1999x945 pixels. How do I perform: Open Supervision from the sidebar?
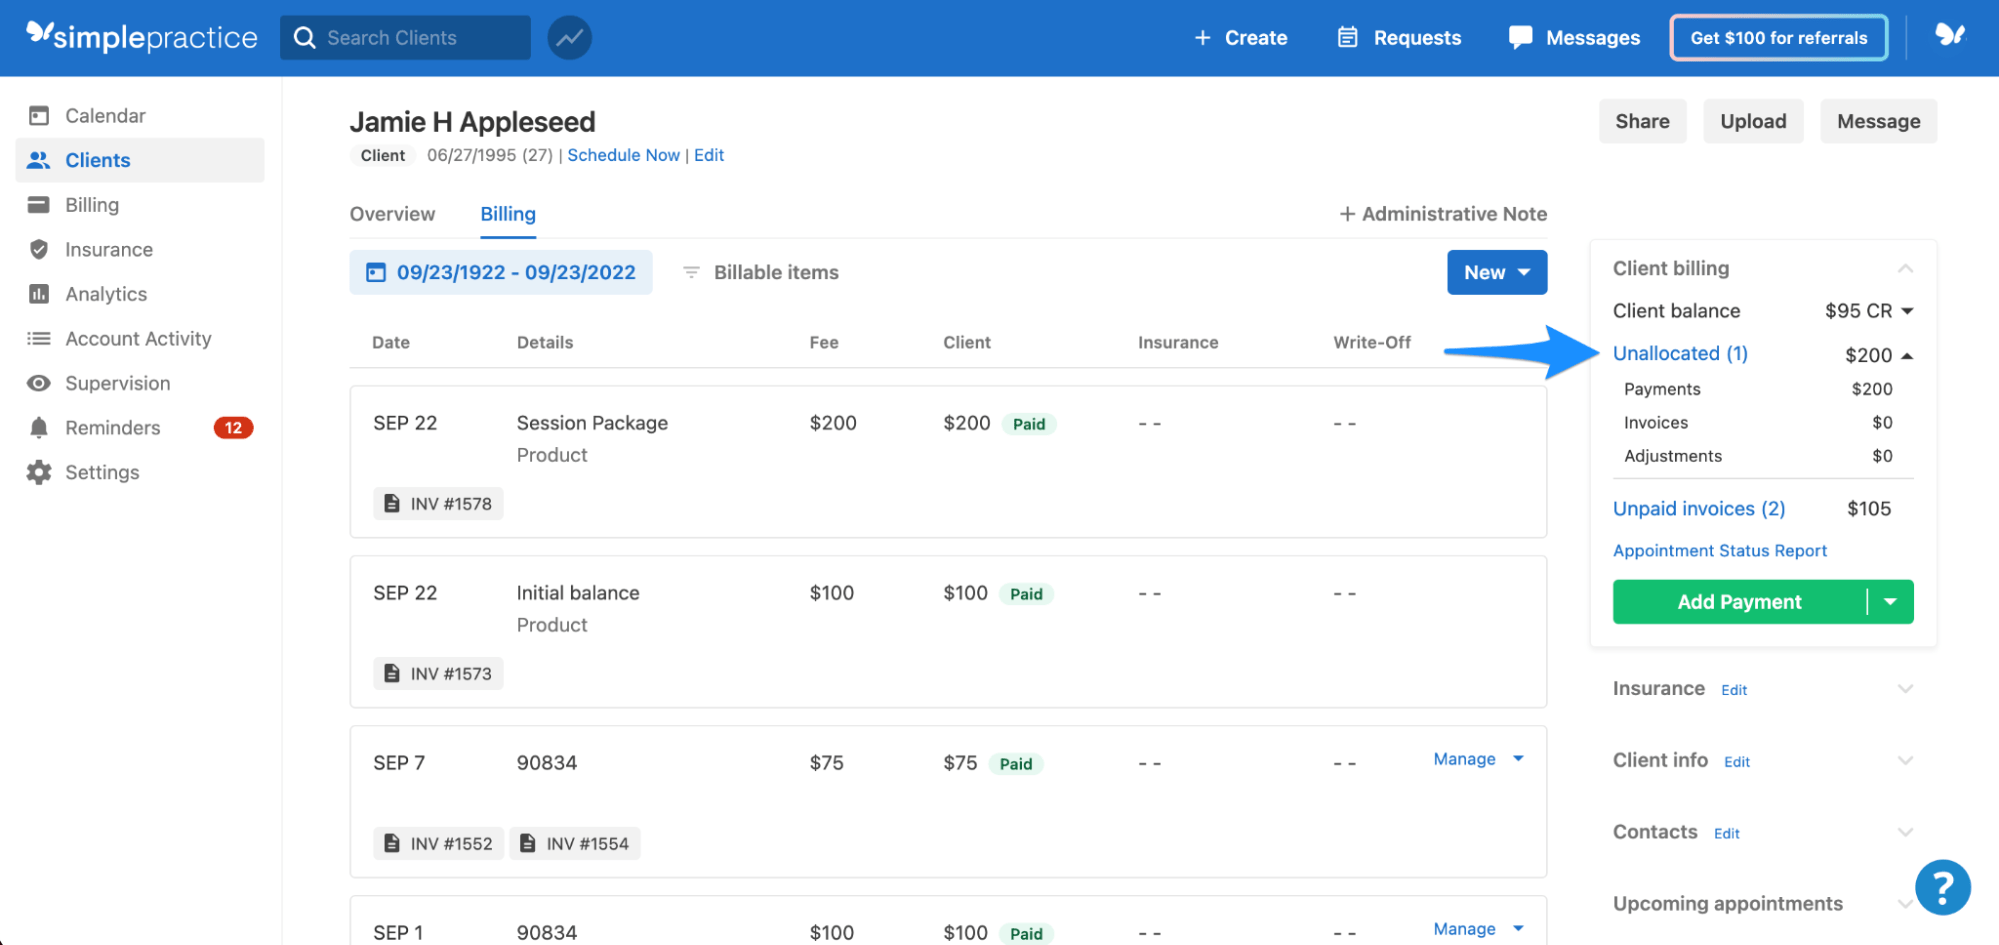pyautogui.click(x=117, y=383)
